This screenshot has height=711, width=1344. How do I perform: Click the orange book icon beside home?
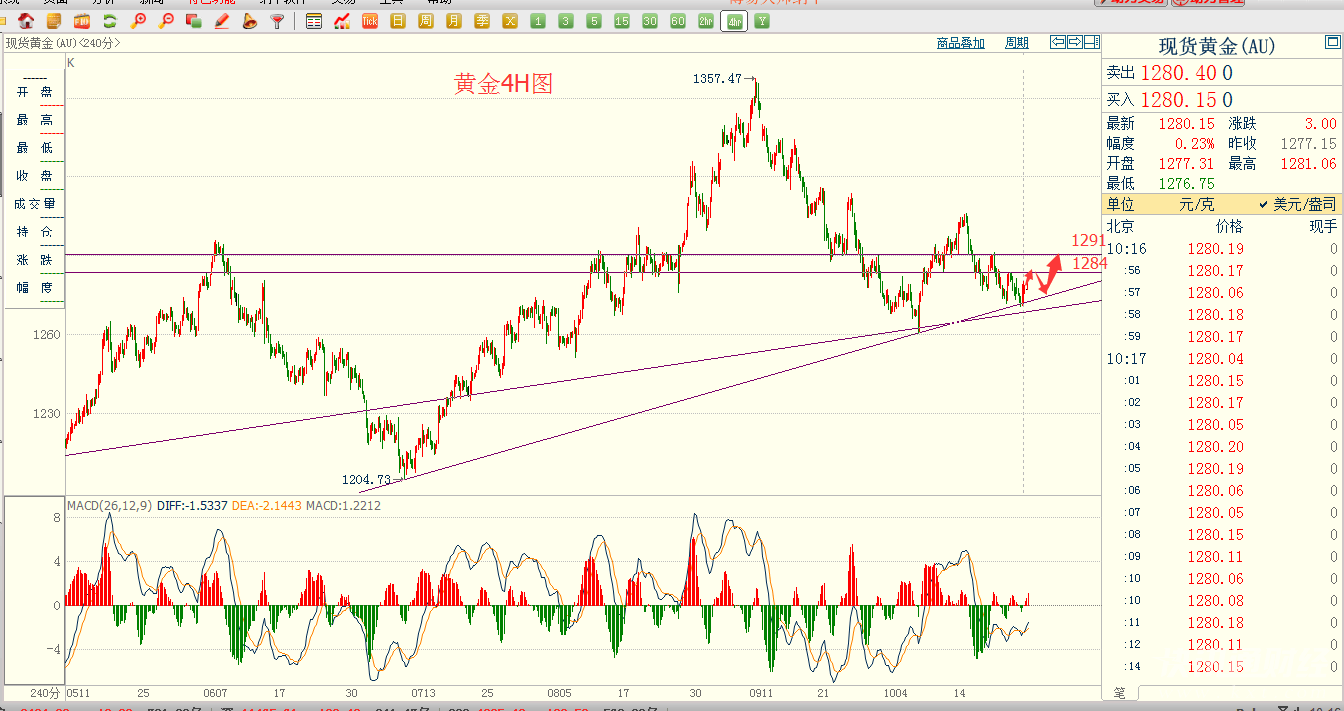[x=54, y=21]
